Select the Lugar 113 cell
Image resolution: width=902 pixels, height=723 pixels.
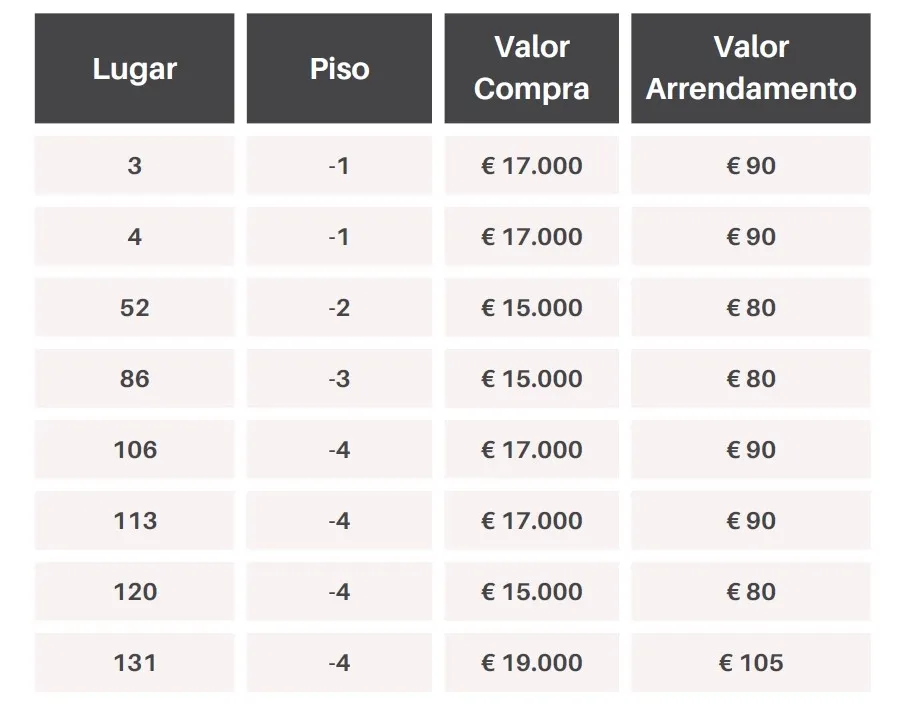point(134,521)
